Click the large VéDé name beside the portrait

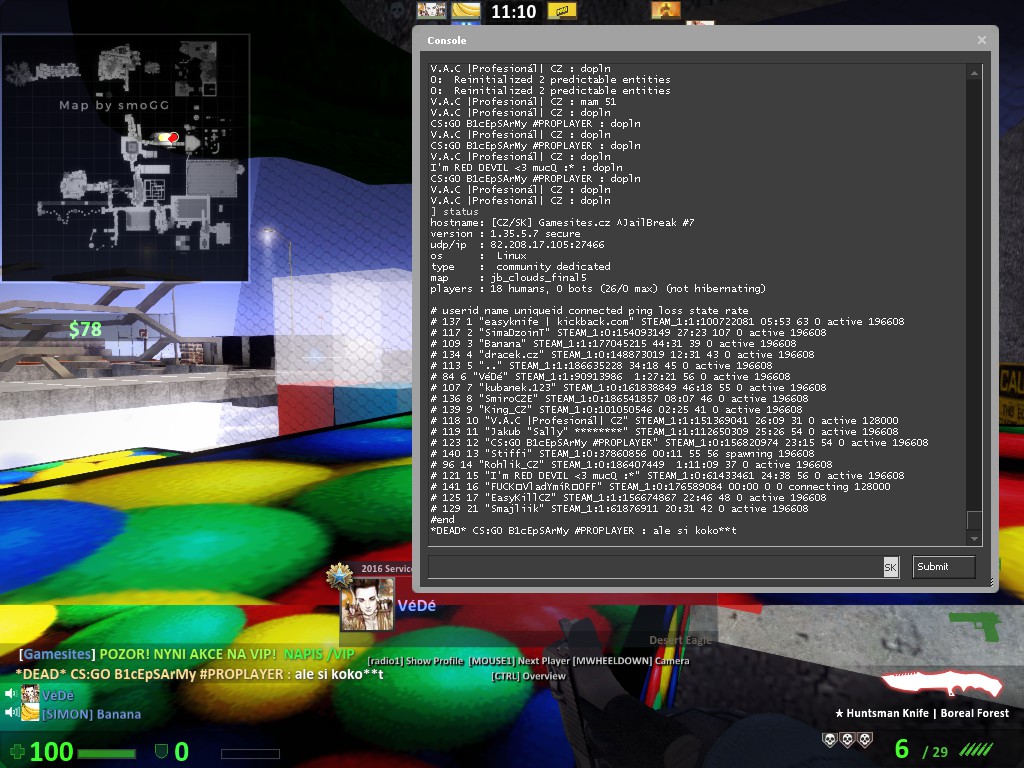point(417,606)
